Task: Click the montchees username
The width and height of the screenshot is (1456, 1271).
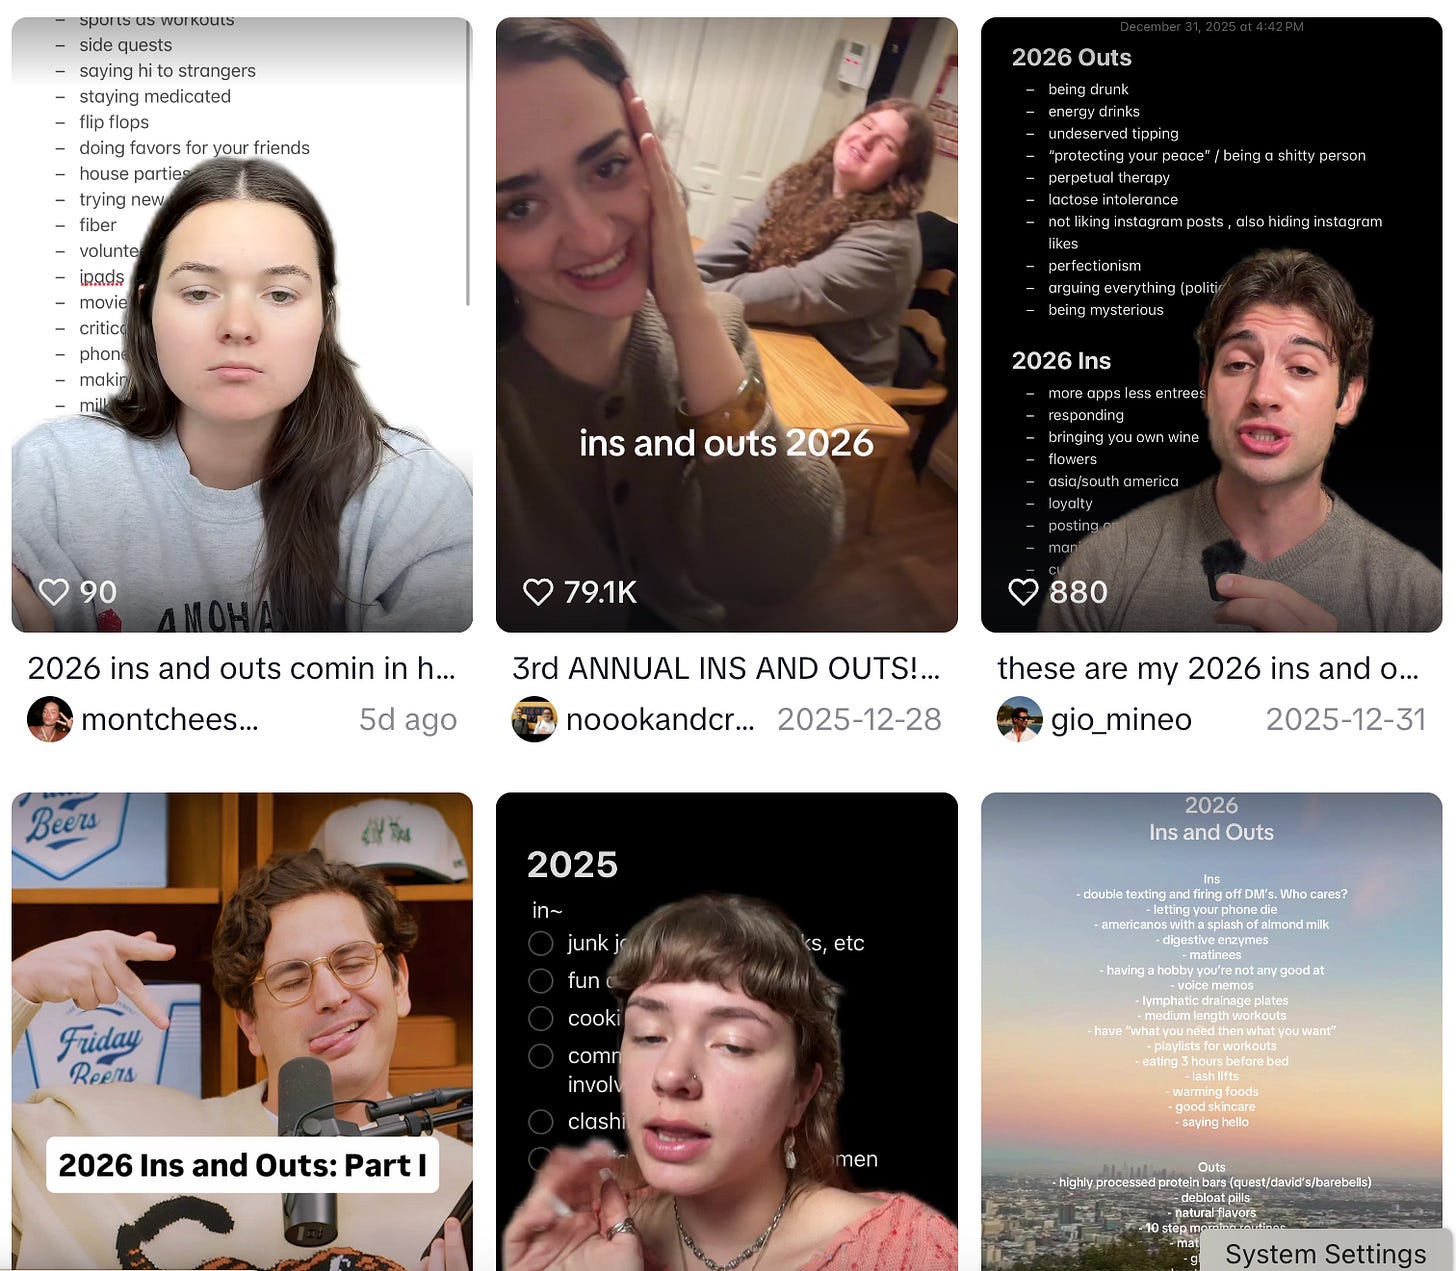Action: 170,719
